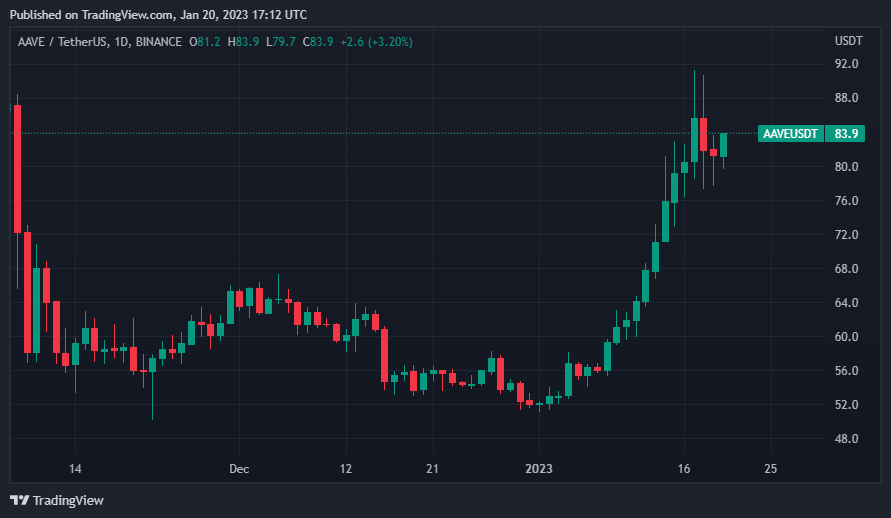Click the +2.6 (+3.20%) change value

pos(376,42)
